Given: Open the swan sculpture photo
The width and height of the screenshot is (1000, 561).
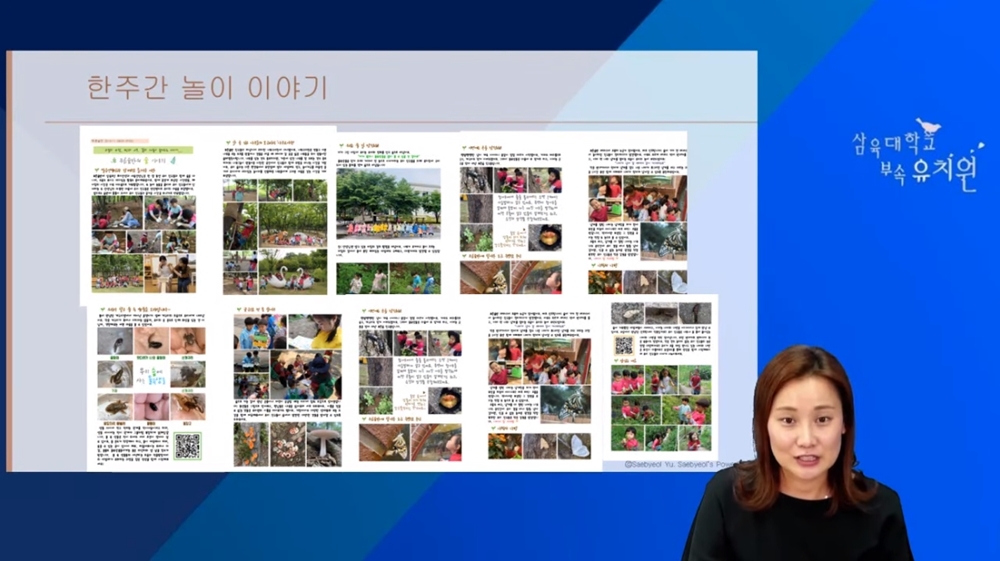Looking at the screenshot, I should click(x=293, y=272).
